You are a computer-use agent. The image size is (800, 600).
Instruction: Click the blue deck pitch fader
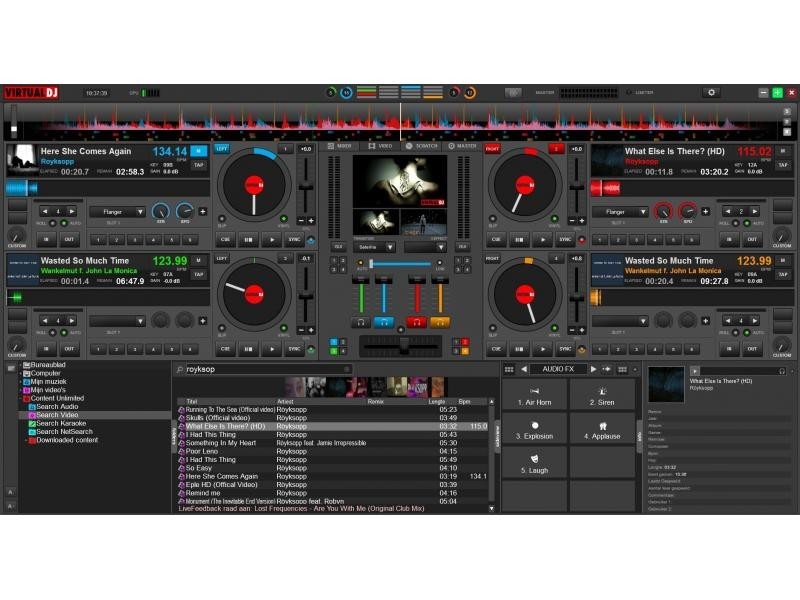pos(306,188)
